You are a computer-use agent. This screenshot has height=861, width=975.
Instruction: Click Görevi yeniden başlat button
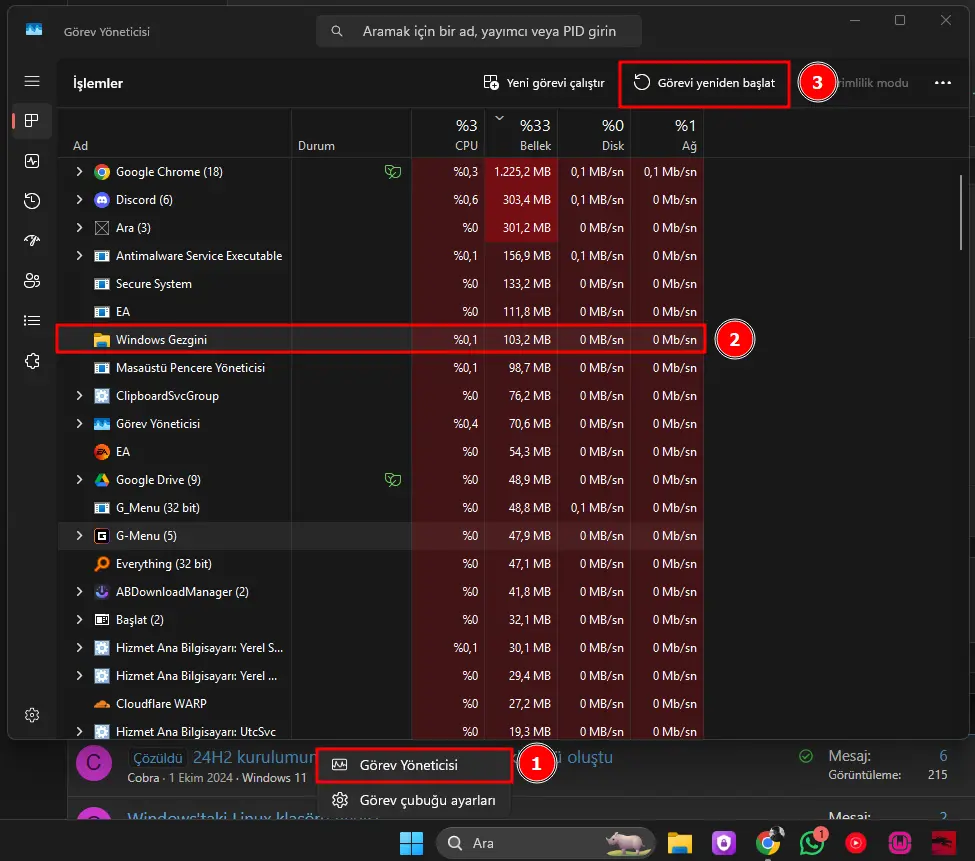705,83
